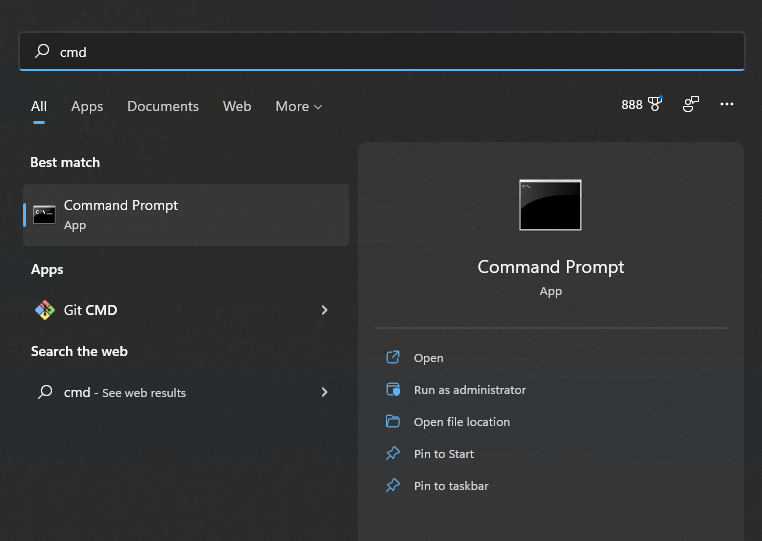Select the All tab
This screenshot has height=541, width=762.
pos(39,106)
